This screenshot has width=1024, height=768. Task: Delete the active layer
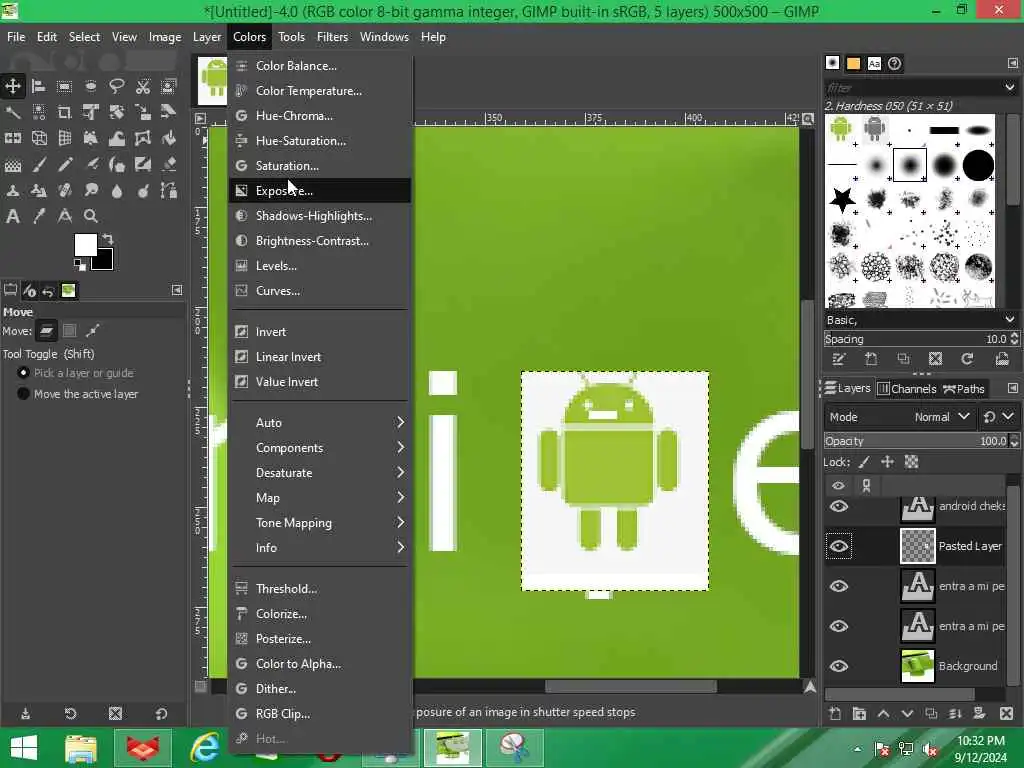(x=1006, y=714)
